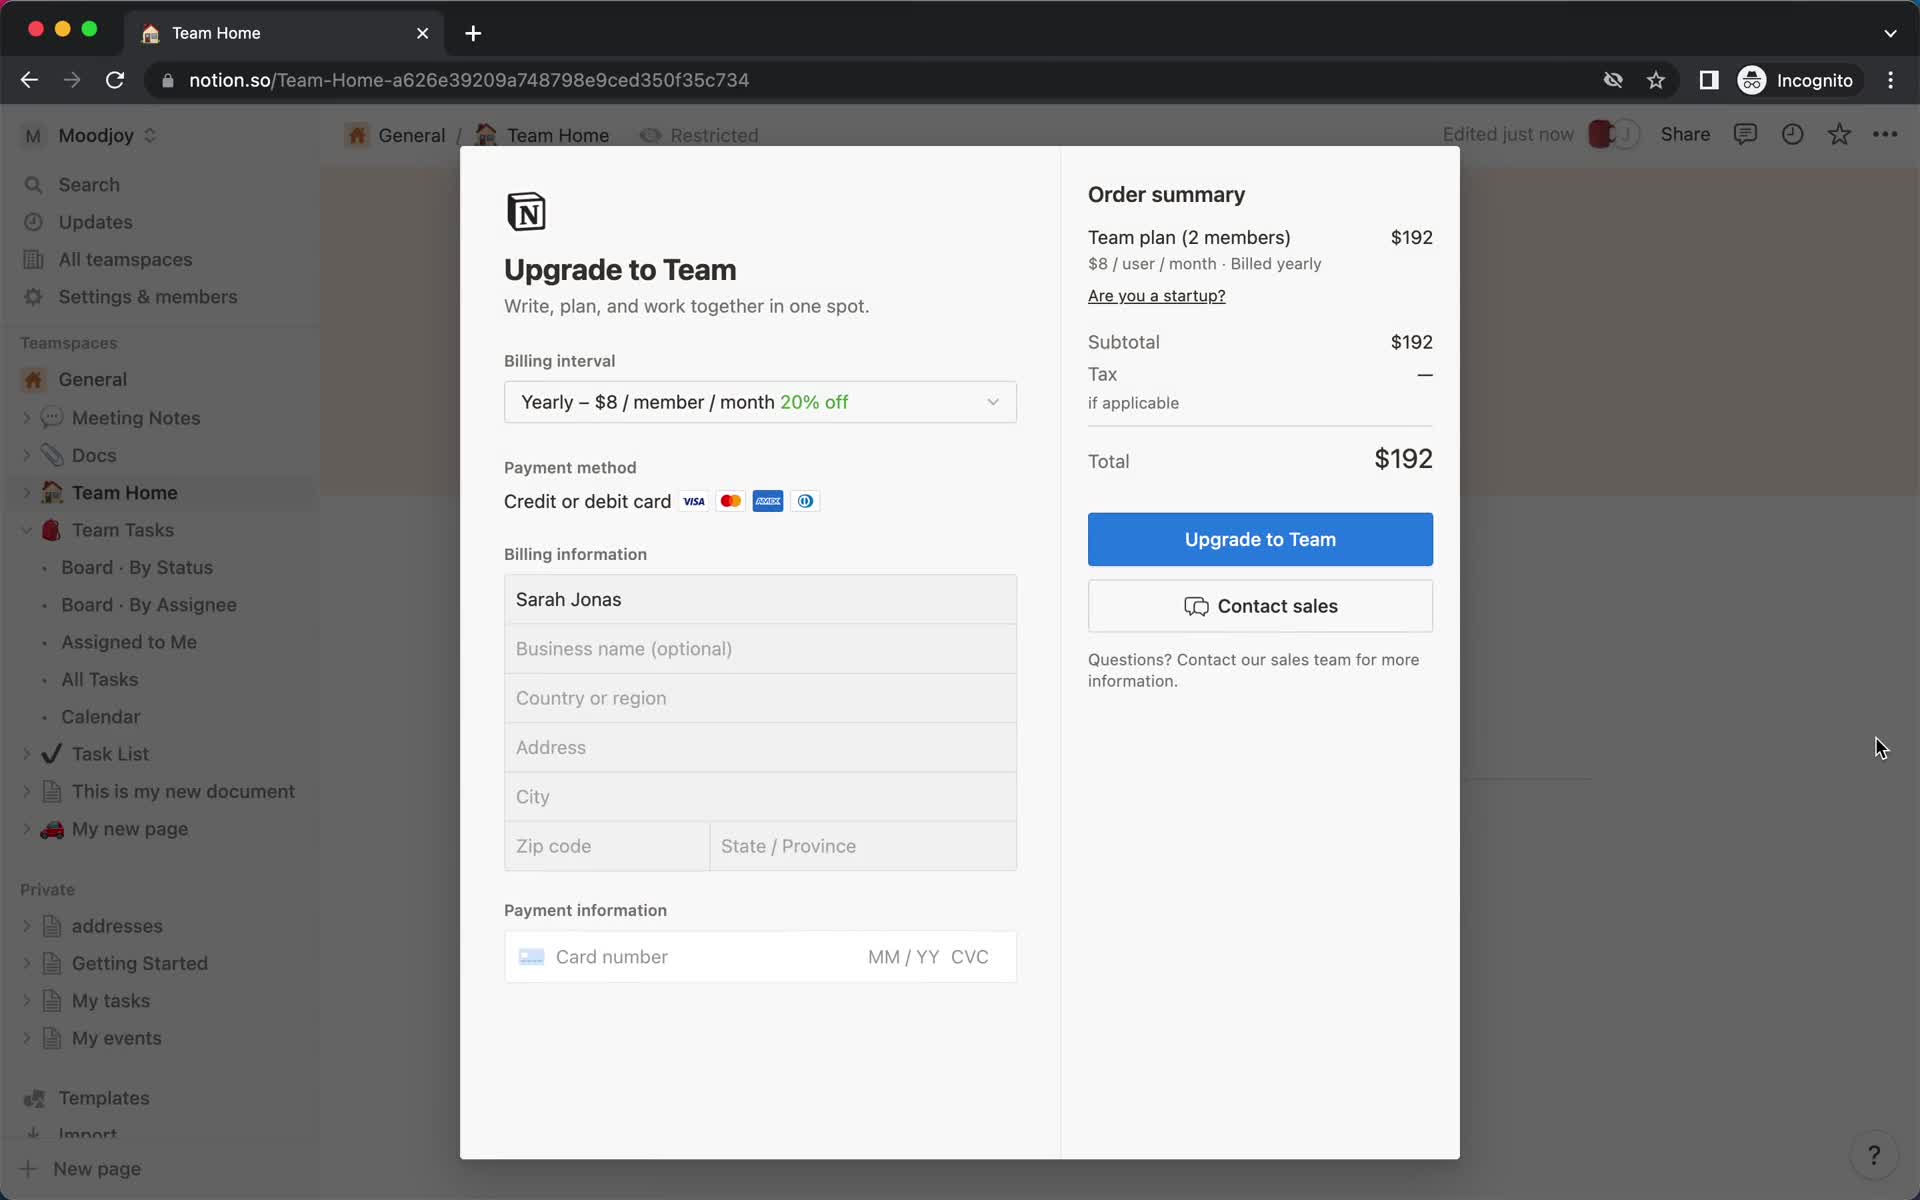Open the Moodjoy workspace switcher
Screen dimensions: 1920x1200
pos(90,135)
